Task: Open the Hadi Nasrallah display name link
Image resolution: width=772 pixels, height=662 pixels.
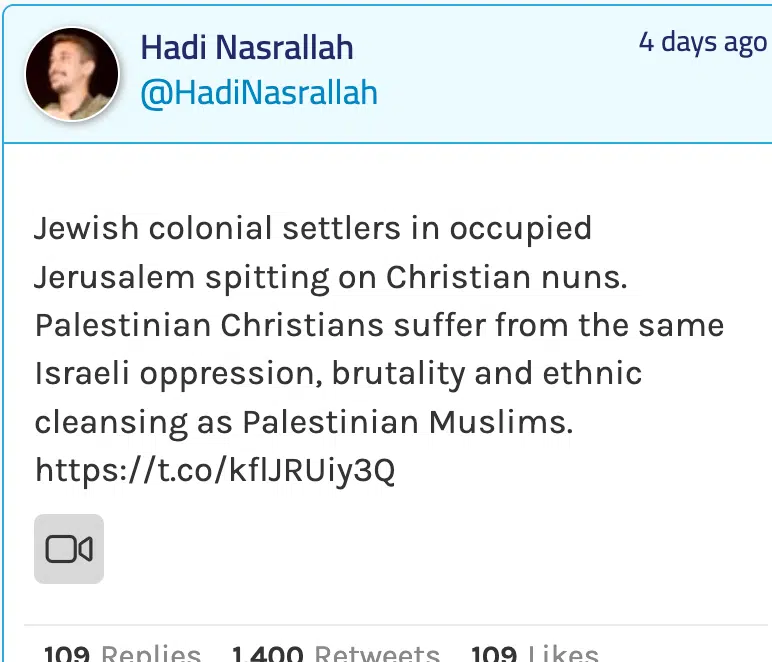Action: [x=247, y=48]
